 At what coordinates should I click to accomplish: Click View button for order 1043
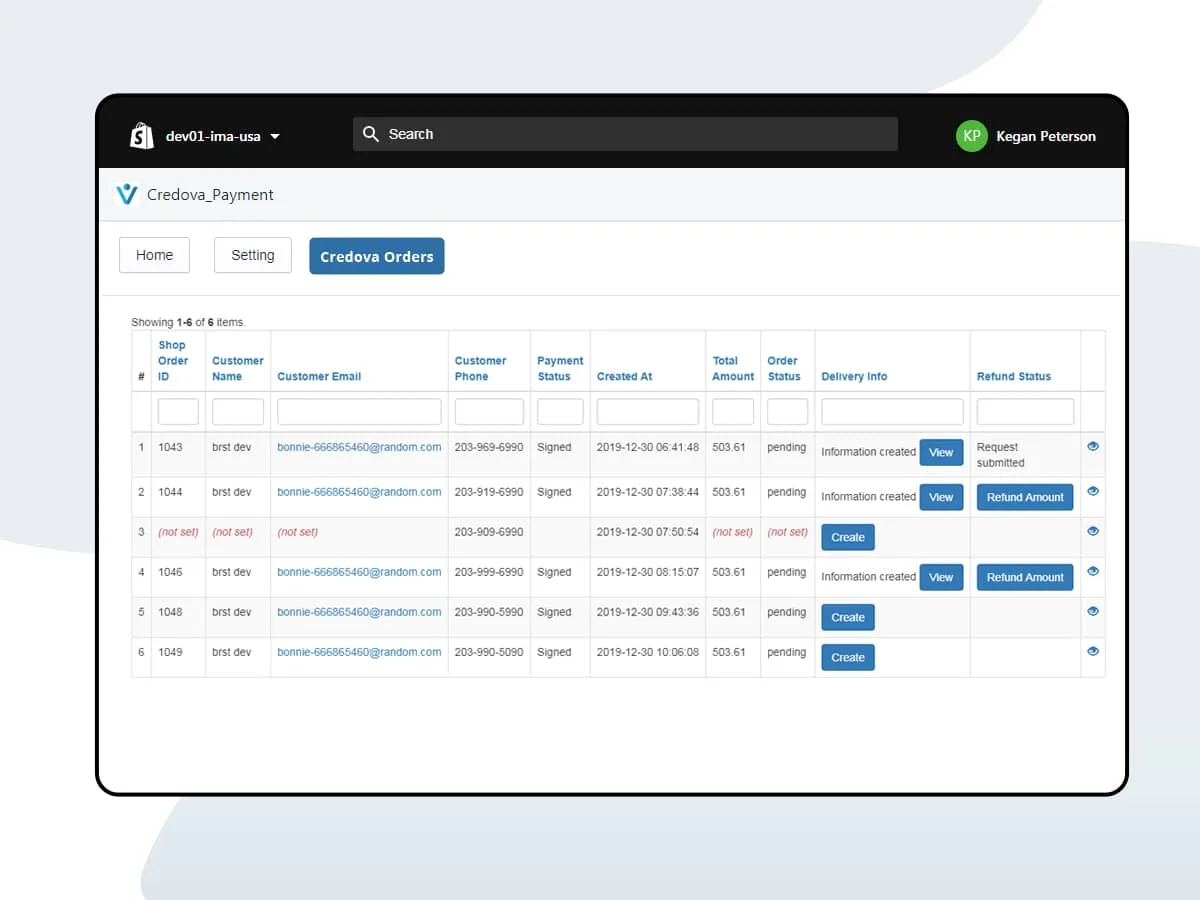(941, 452)
